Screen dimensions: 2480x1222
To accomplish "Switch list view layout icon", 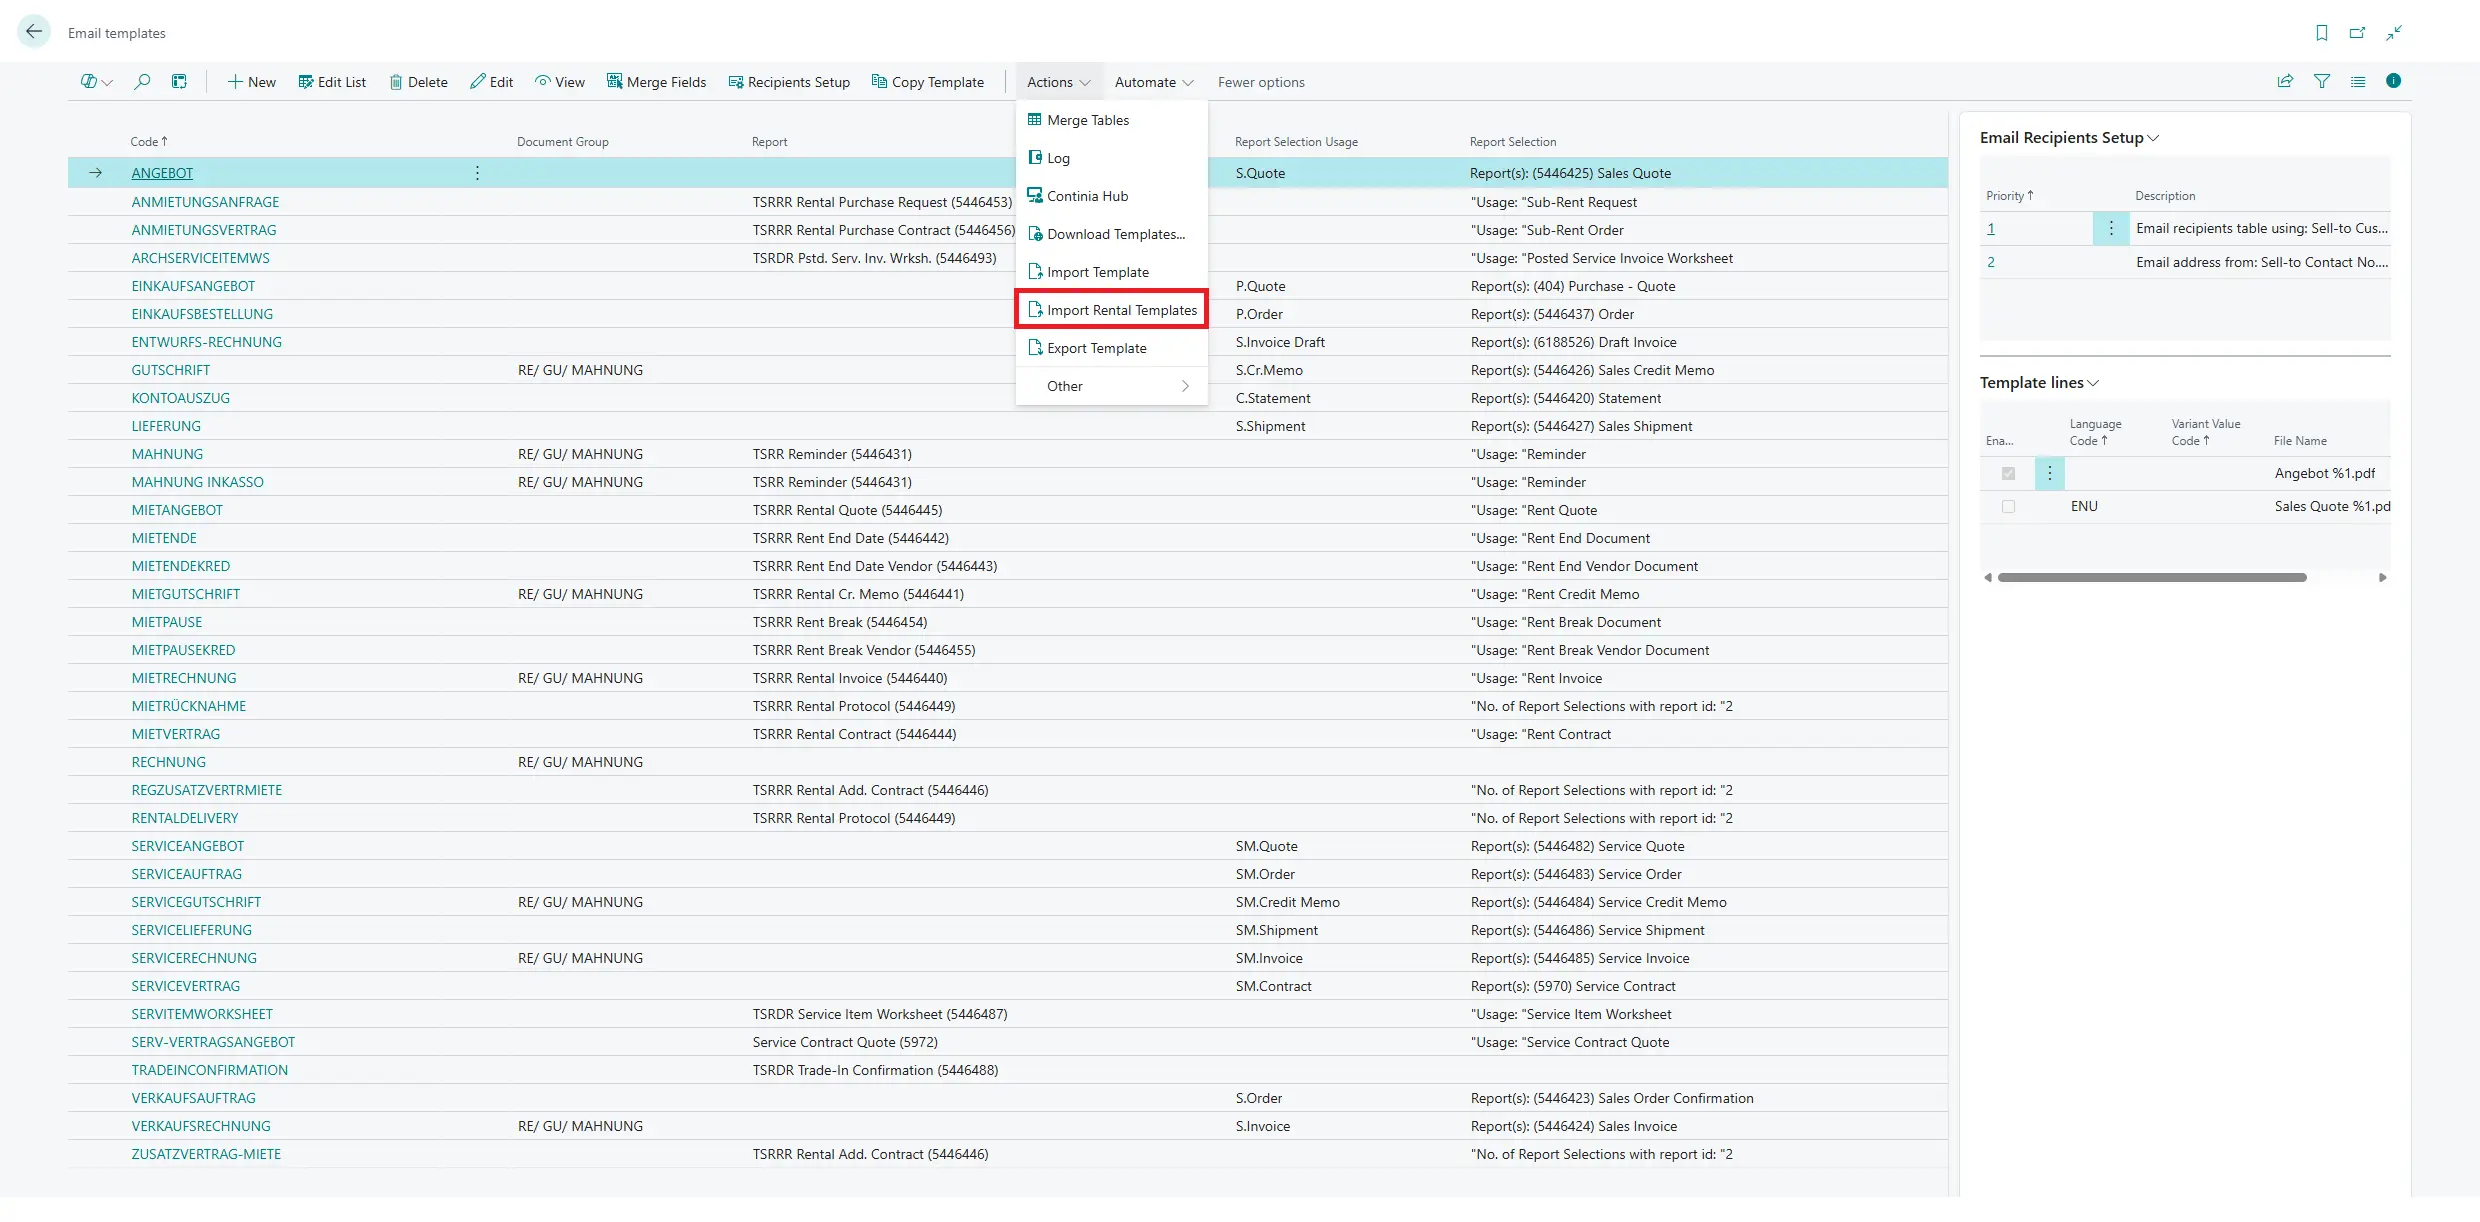I will (x=2358, y=82).
